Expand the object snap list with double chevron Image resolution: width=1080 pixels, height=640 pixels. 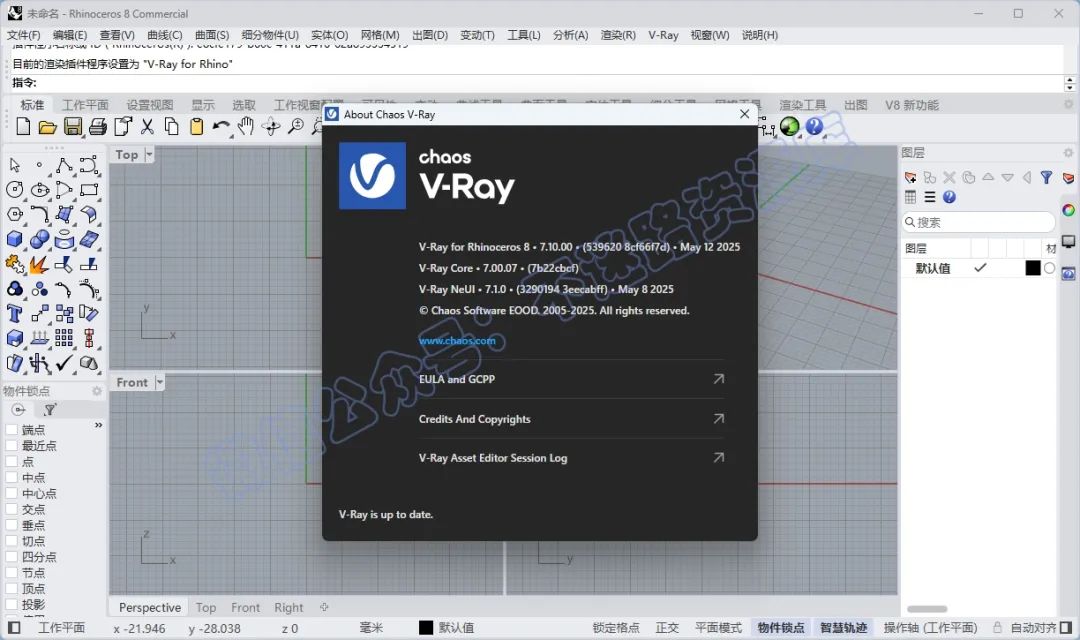pyautogui.click(x=98, y=425)
